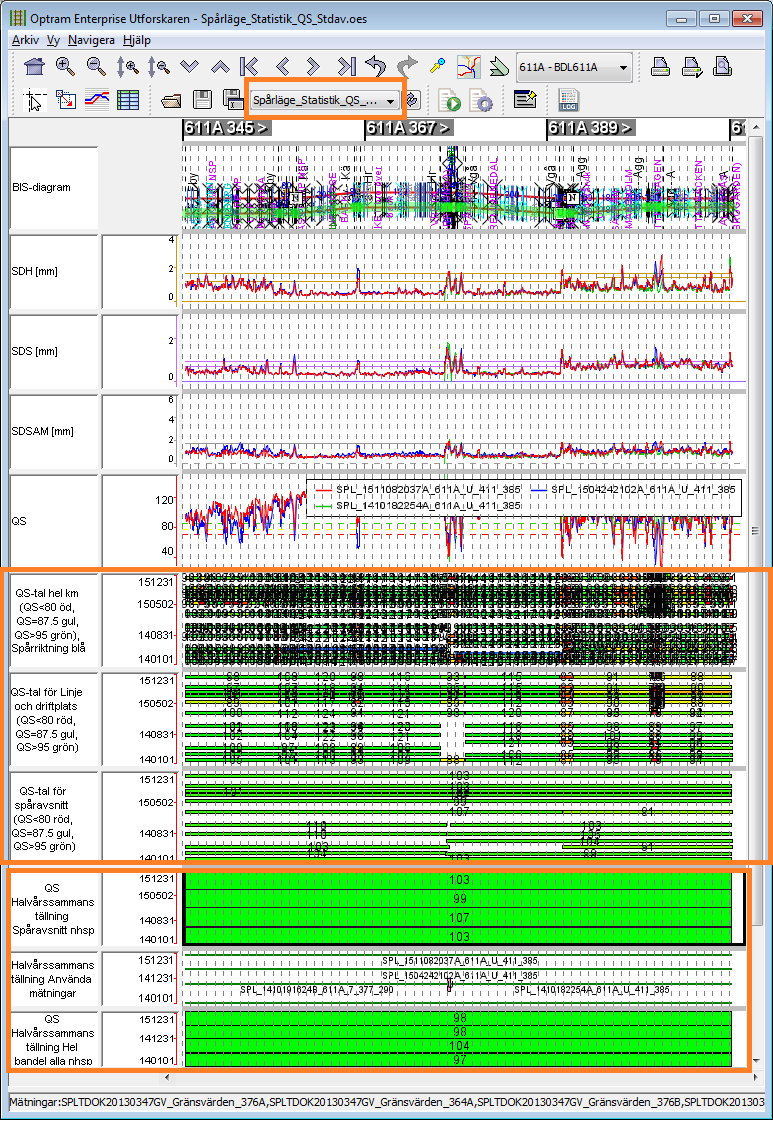The height and width of the screenshot is (1124, 773).
Task: Click horizontal scrollbar left arrow
Action: click(168, 1077)
